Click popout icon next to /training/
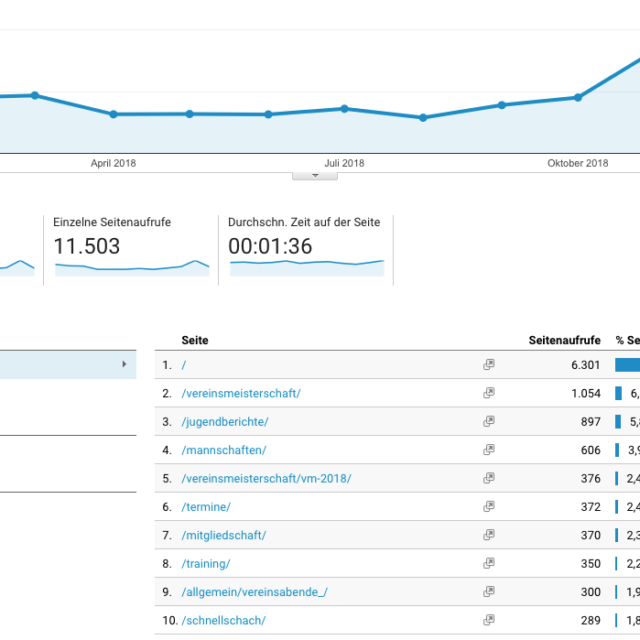 coord(488,564)
